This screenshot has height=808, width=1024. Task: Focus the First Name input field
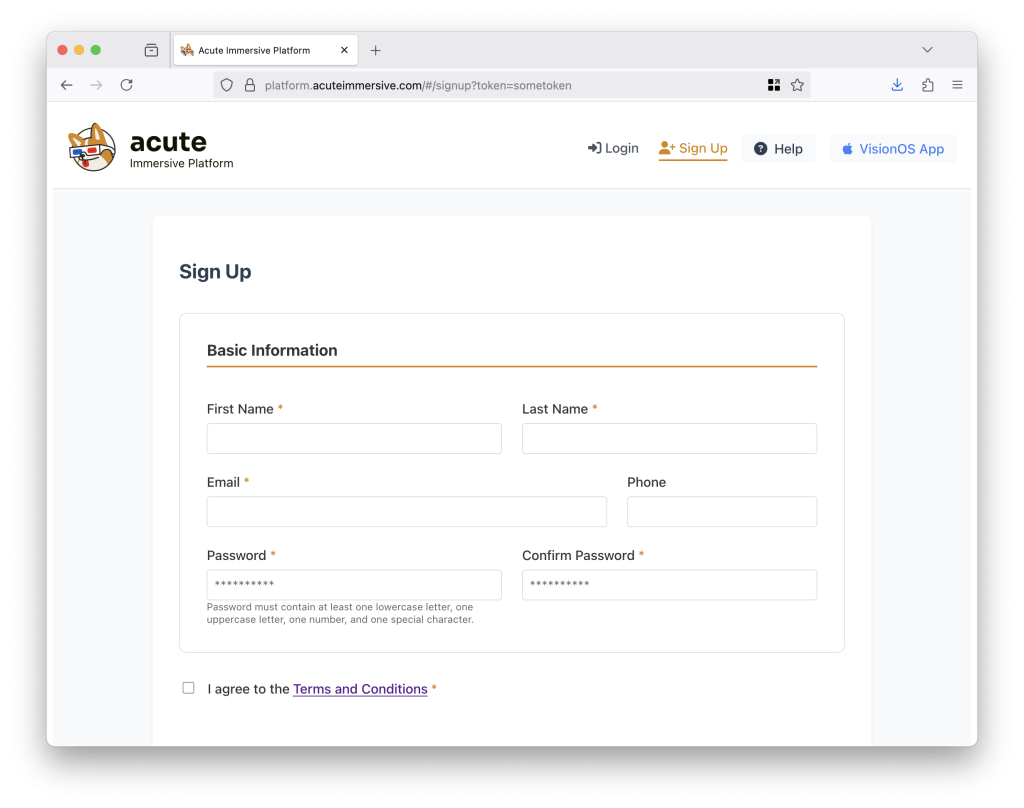click(354, 438)
